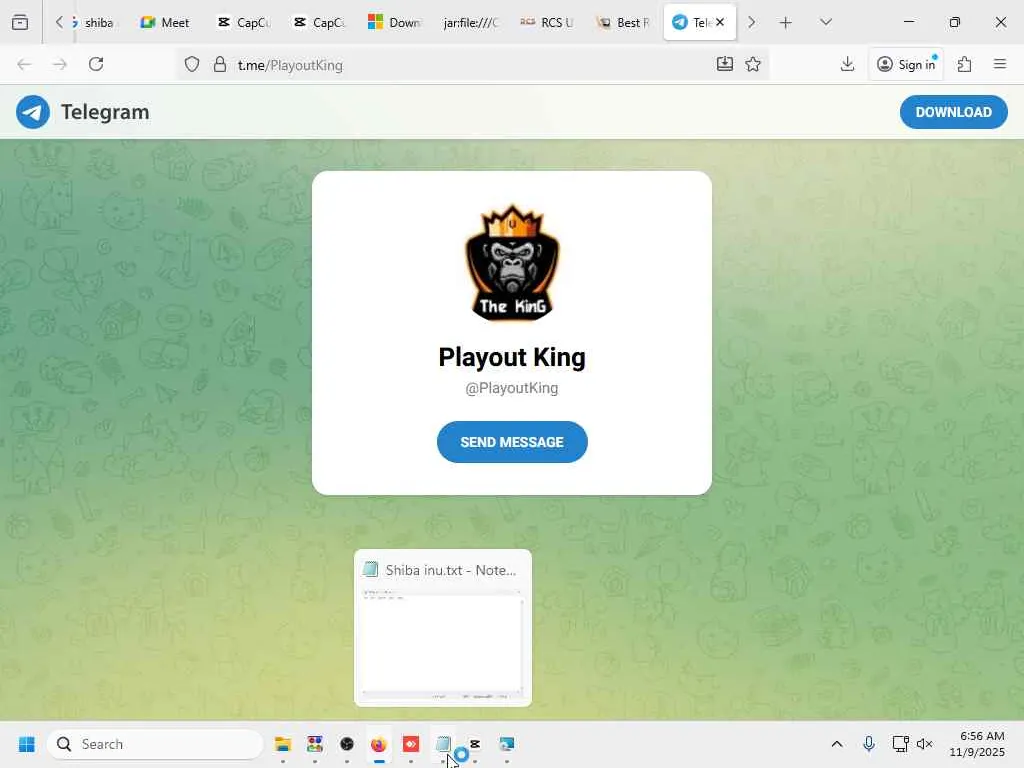Click the blue DOWNLOAD button

point(953,112)
